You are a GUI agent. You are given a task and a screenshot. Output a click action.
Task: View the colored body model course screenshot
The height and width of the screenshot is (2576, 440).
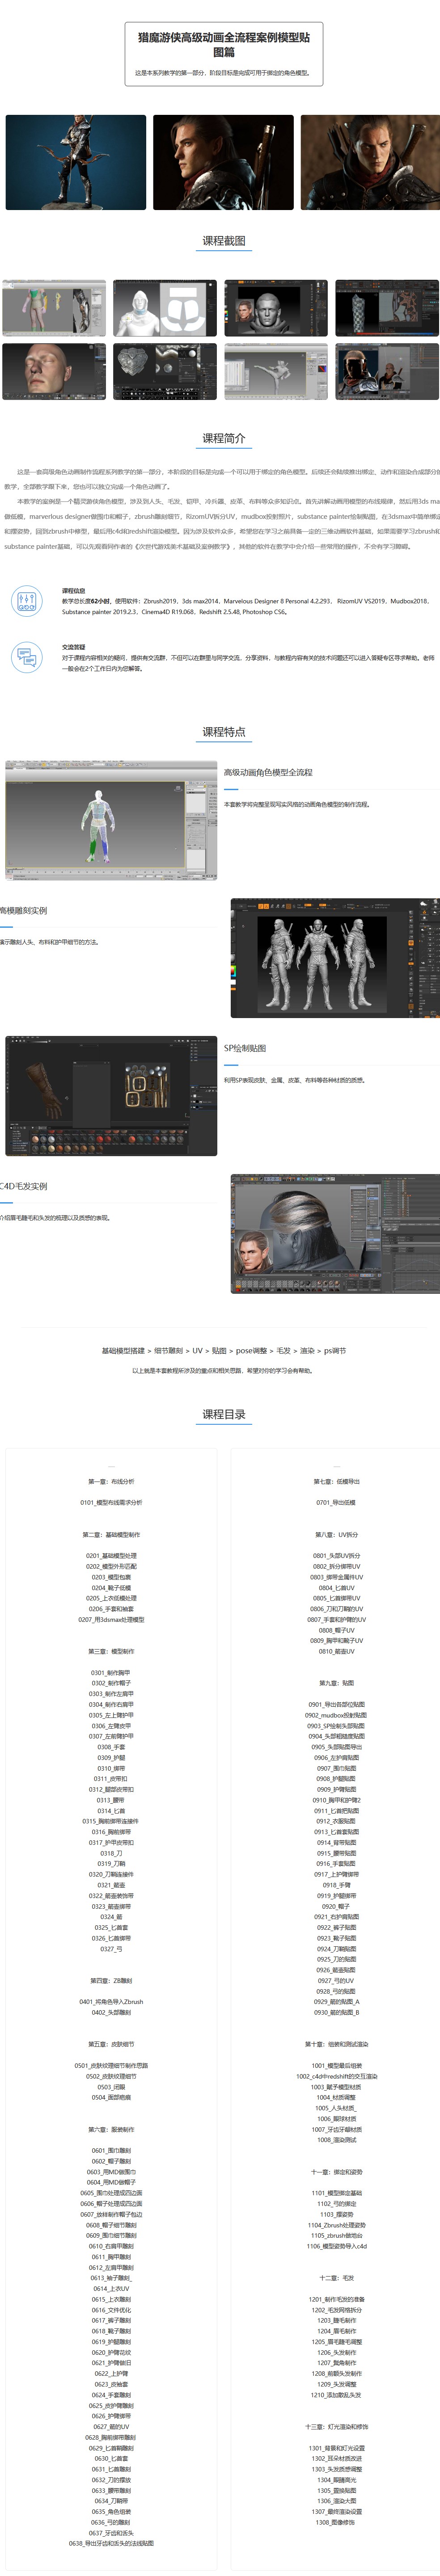54,308
